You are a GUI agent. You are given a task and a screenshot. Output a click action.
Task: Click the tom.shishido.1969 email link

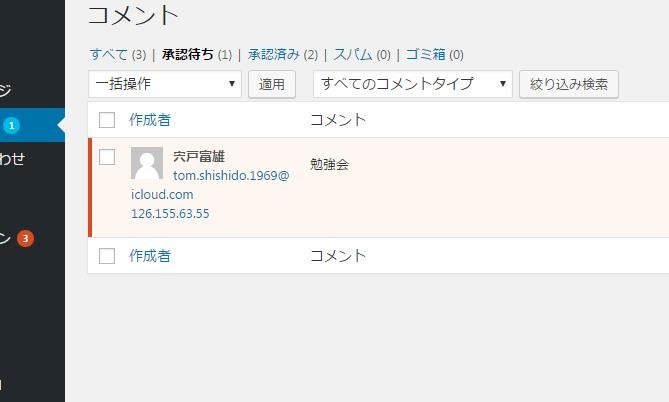[230, 175]
